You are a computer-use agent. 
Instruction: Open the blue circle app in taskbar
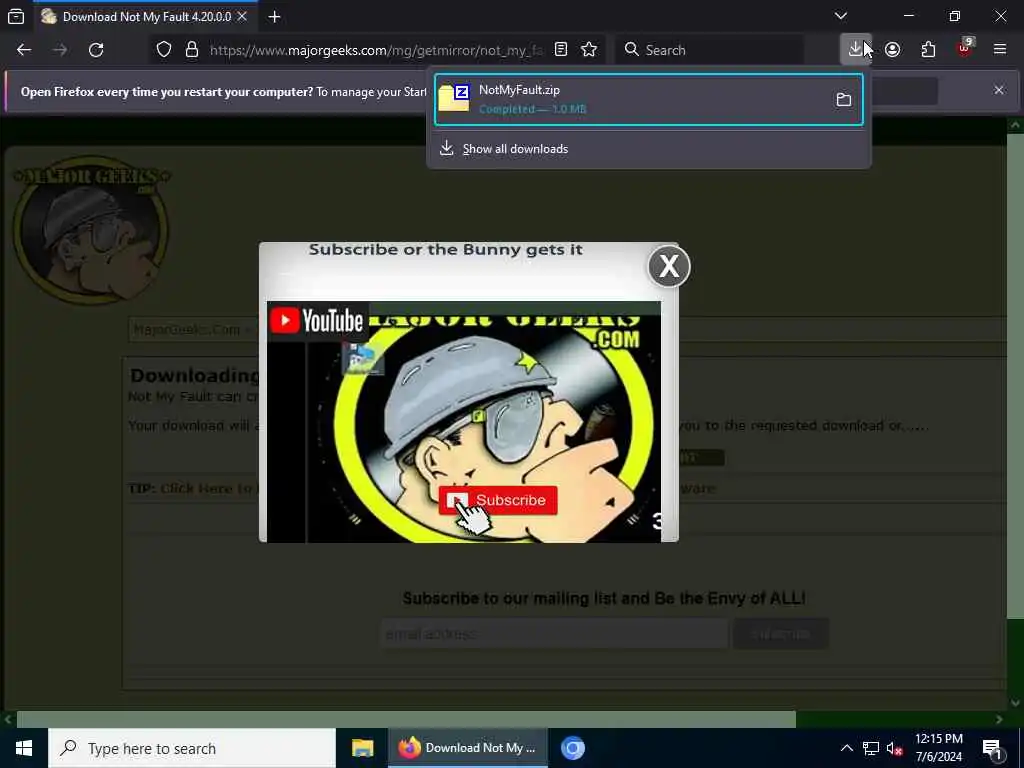(573, 748)
